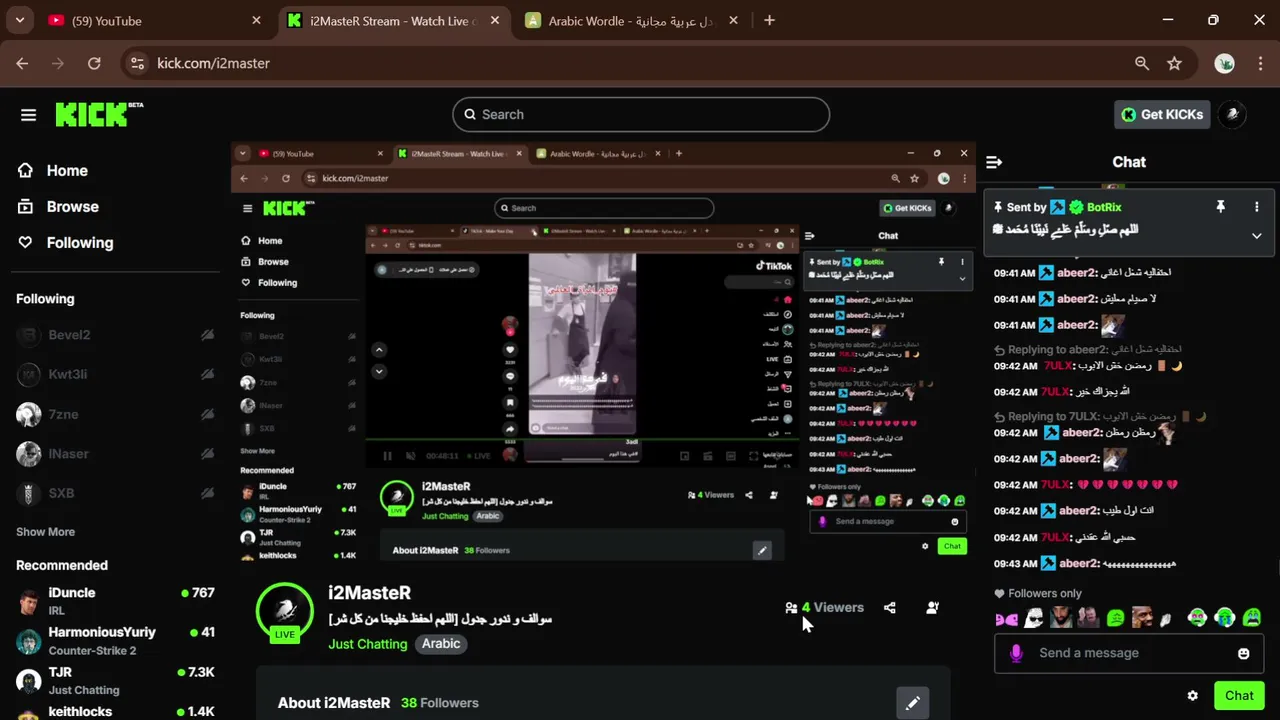
Task: Expand the pinned chat message chevron
Action: [x=1257, y=236]
